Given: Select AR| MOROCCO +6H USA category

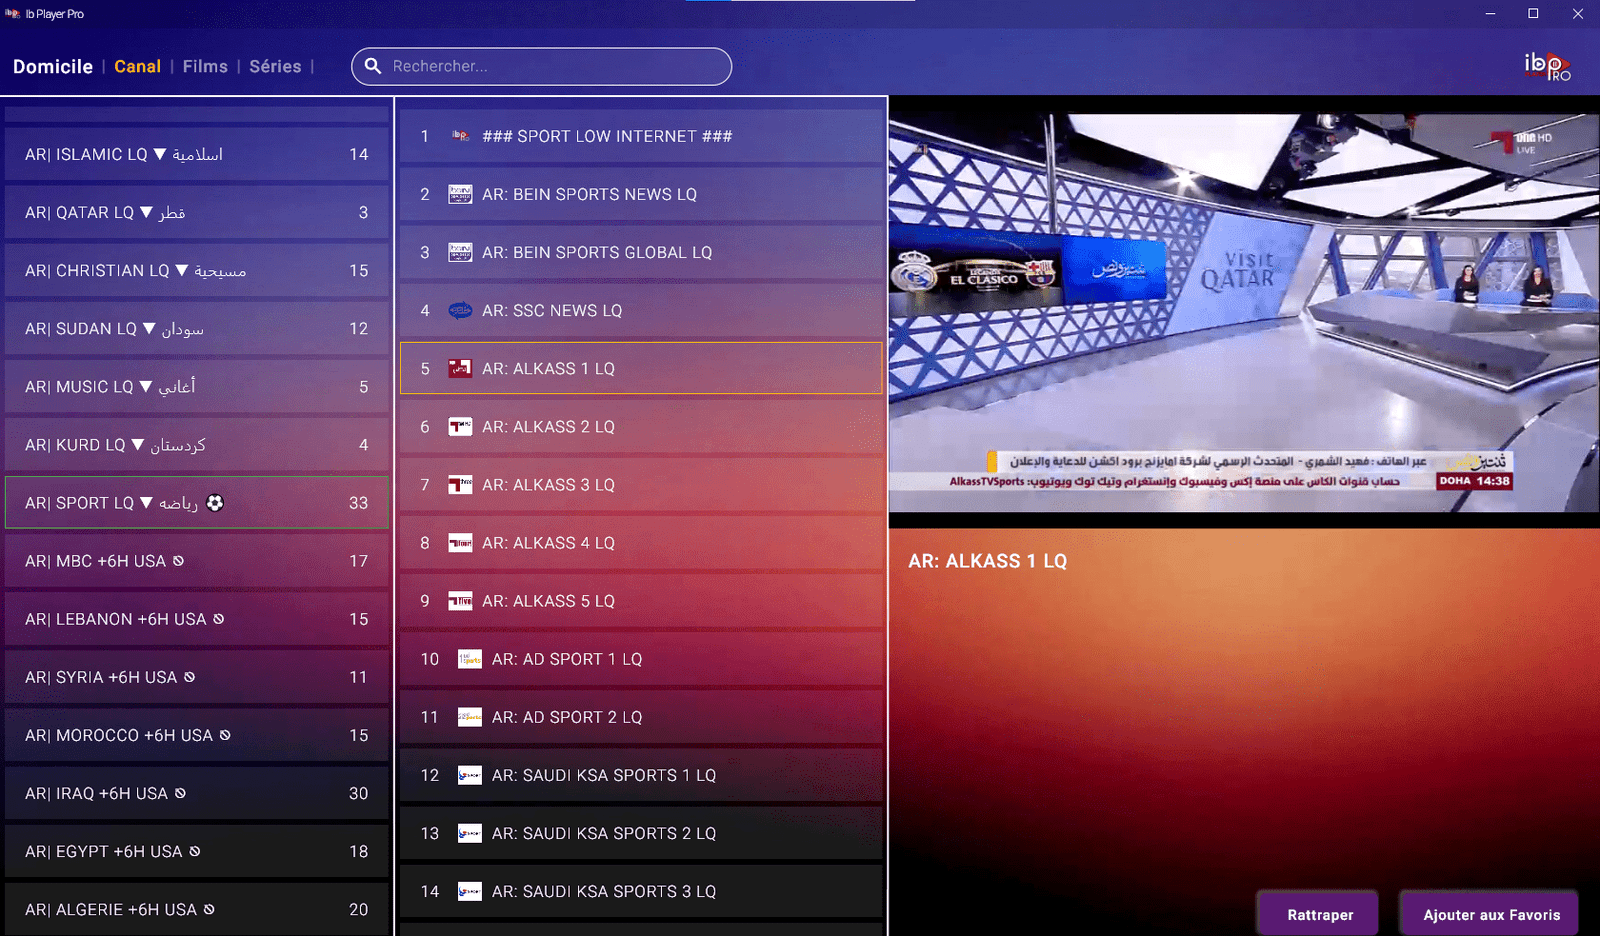Looking at the screenshot, I should [197, 735].
